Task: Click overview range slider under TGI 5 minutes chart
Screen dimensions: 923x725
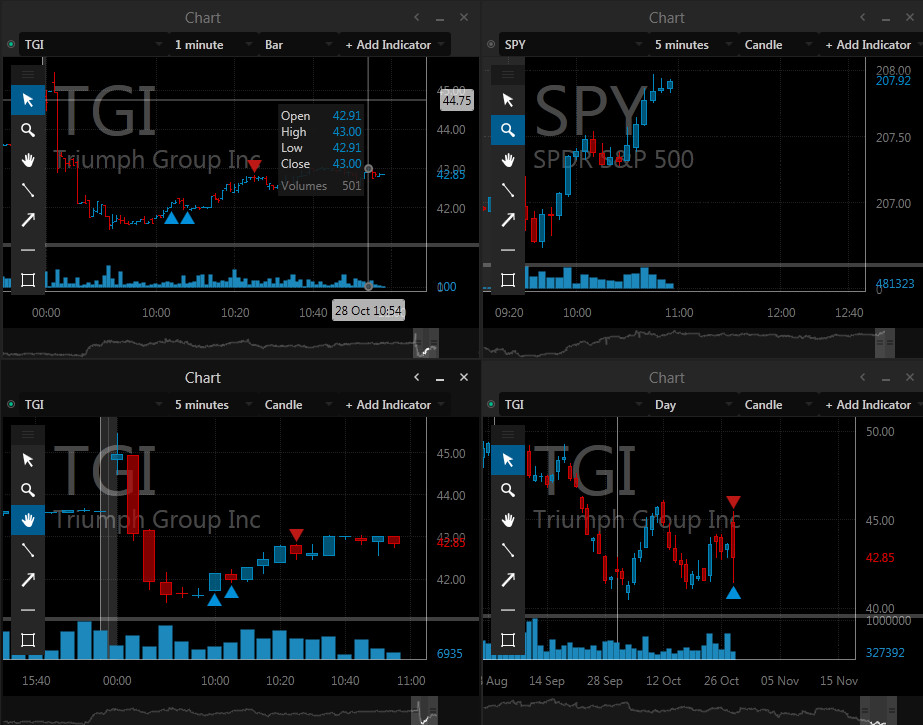Action: (424, 711)
